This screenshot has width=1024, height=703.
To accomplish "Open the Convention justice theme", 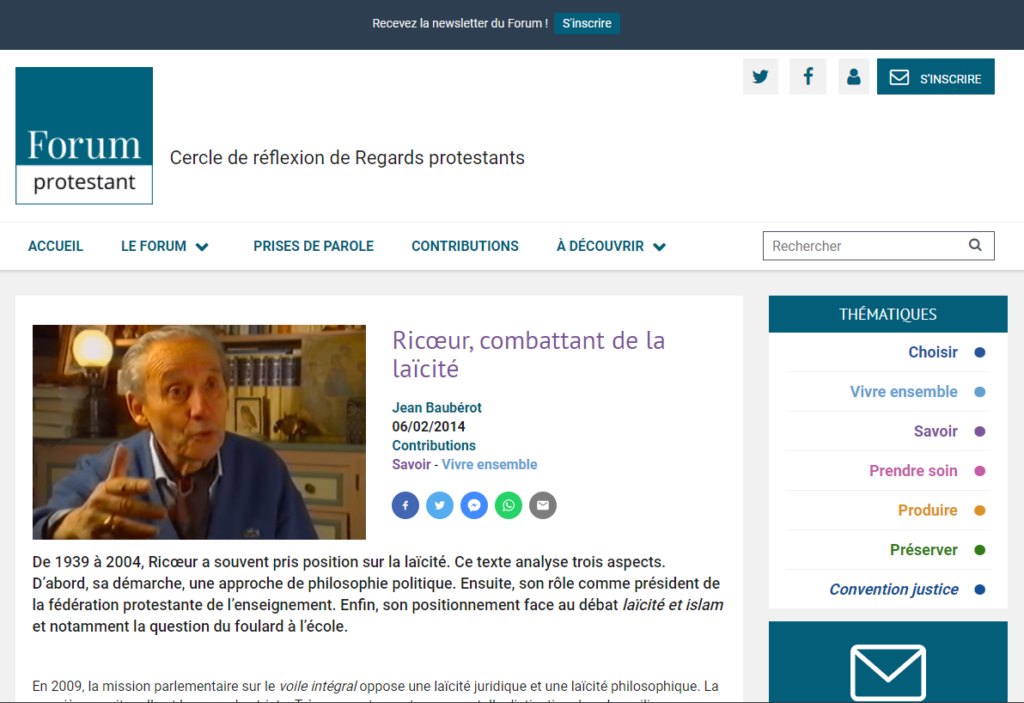I will [x=894, y=589].
